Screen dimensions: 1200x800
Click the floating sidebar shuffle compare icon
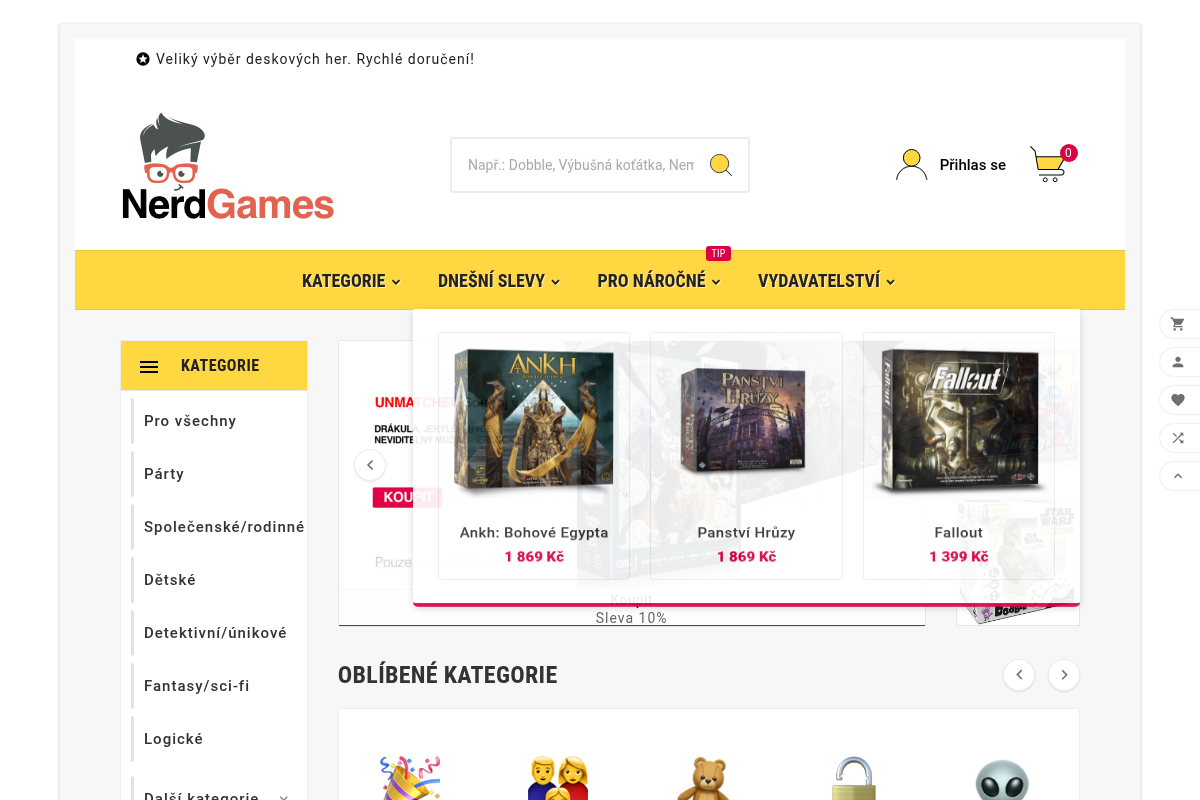pyautogui.click(x=1178, y=438)
